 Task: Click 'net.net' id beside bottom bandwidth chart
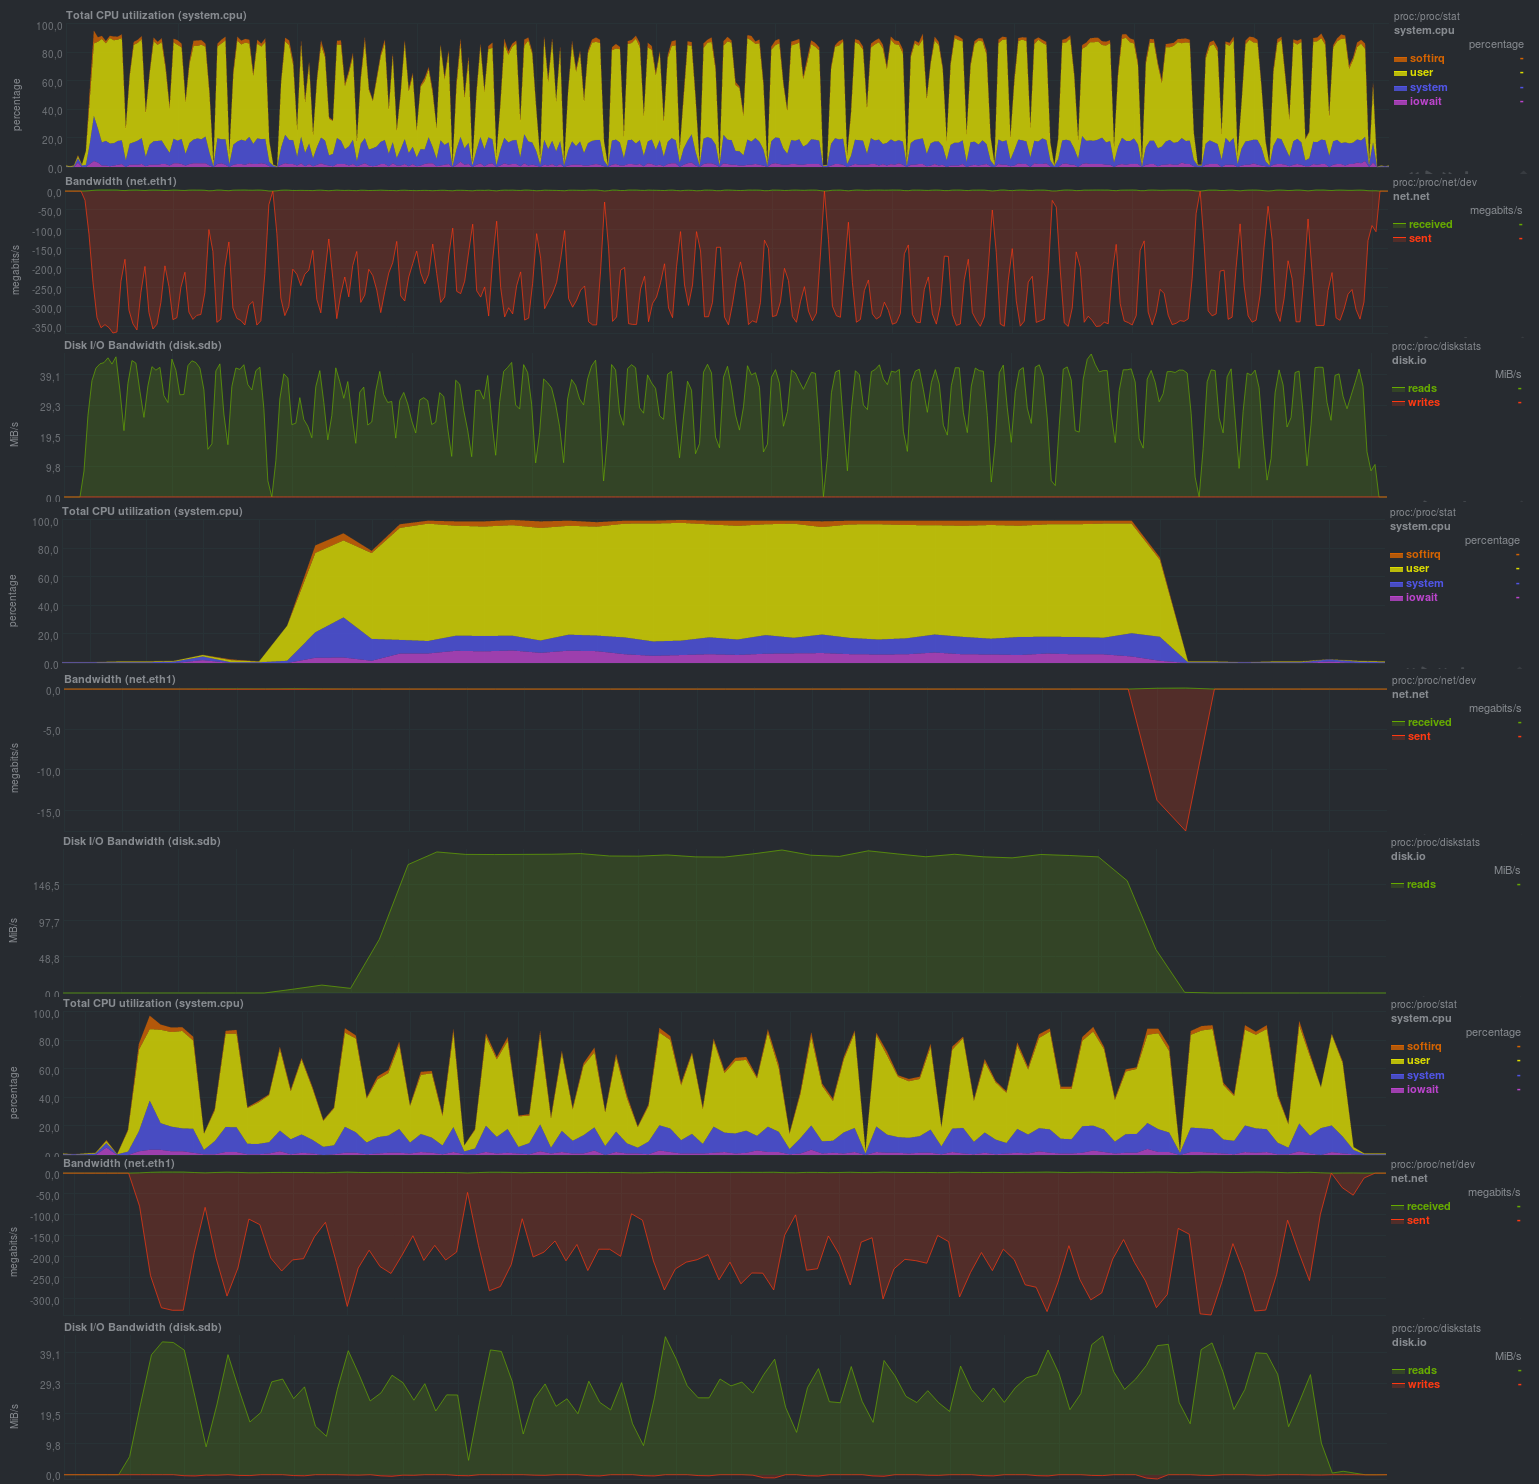tap(1409, 1179)
